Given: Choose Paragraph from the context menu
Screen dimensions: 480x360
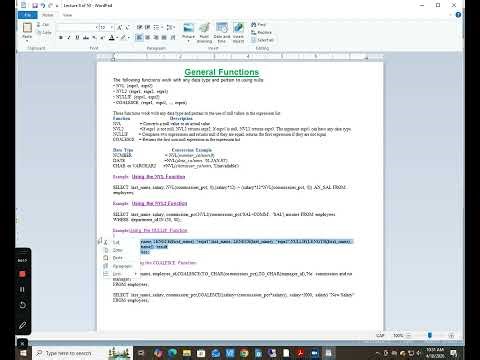Looking at the screenshot, I should (x=122, y=266).
